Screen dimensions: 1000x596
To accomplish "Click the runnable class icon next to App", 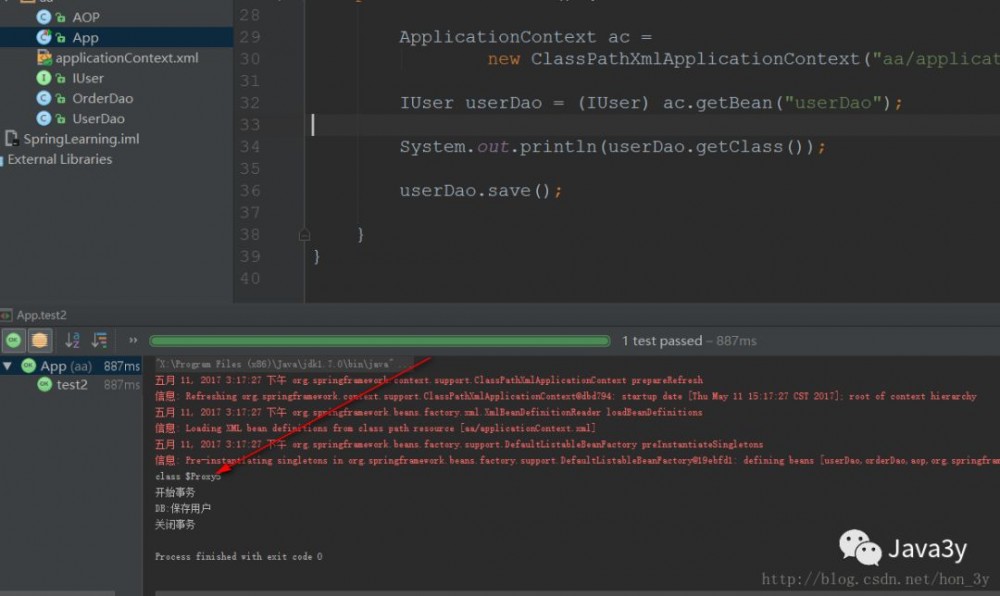I will pos(43,38).
